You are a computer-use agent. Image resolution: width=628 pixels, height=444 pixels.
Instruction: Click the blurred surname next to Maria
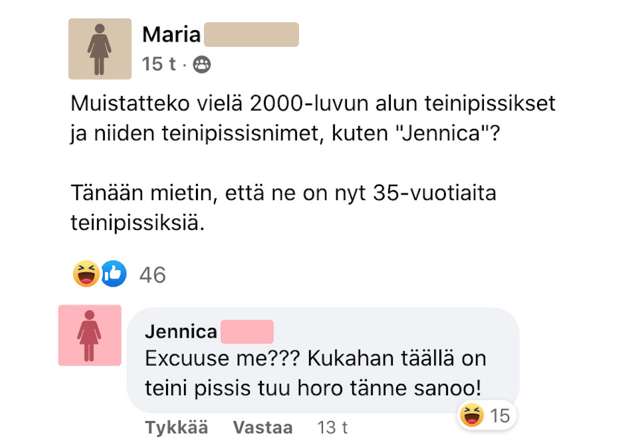[x=251, y=35]
